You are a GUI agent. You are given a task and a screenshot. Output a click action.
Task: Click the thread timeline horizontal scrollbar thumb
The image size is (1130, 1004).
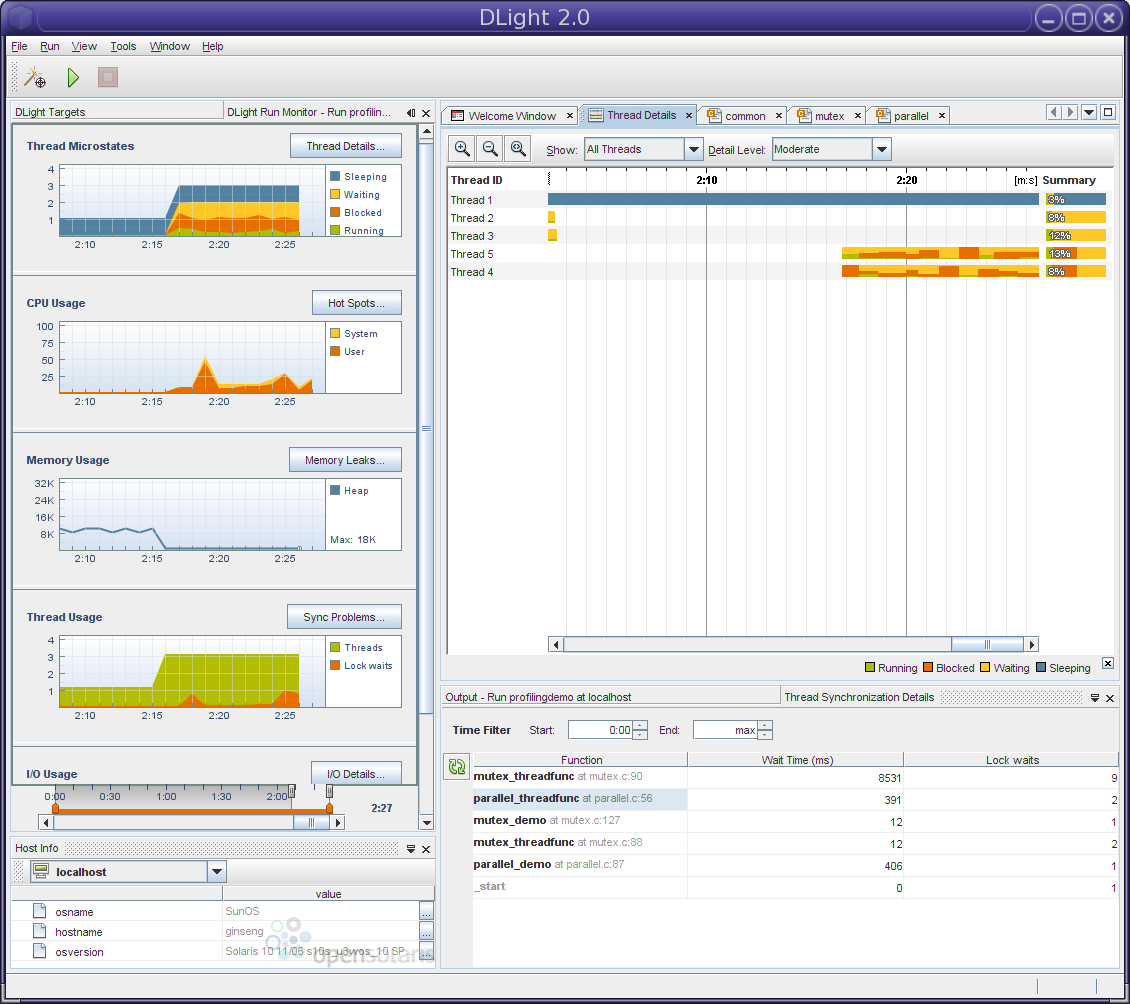pos(987,644)
